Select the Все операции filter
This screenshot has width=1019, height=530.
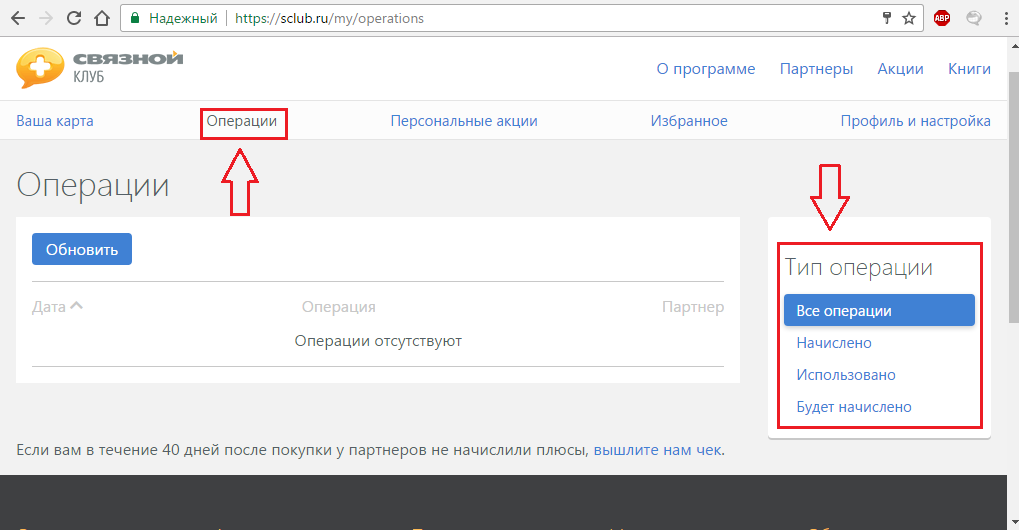click(x=878, y=311)
